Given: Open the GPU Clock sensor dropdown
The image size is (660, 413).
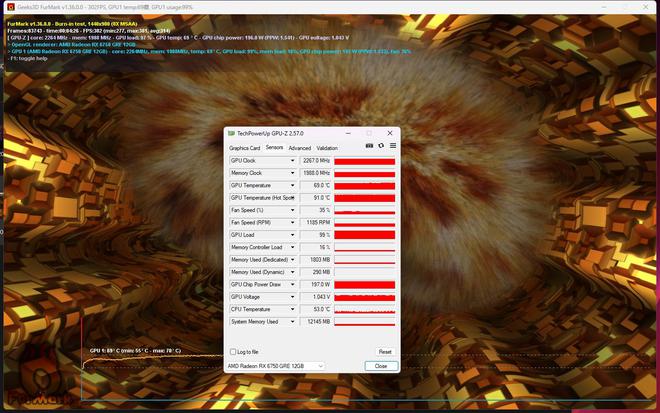Looking at the screenshot, I should click(293, 161).
